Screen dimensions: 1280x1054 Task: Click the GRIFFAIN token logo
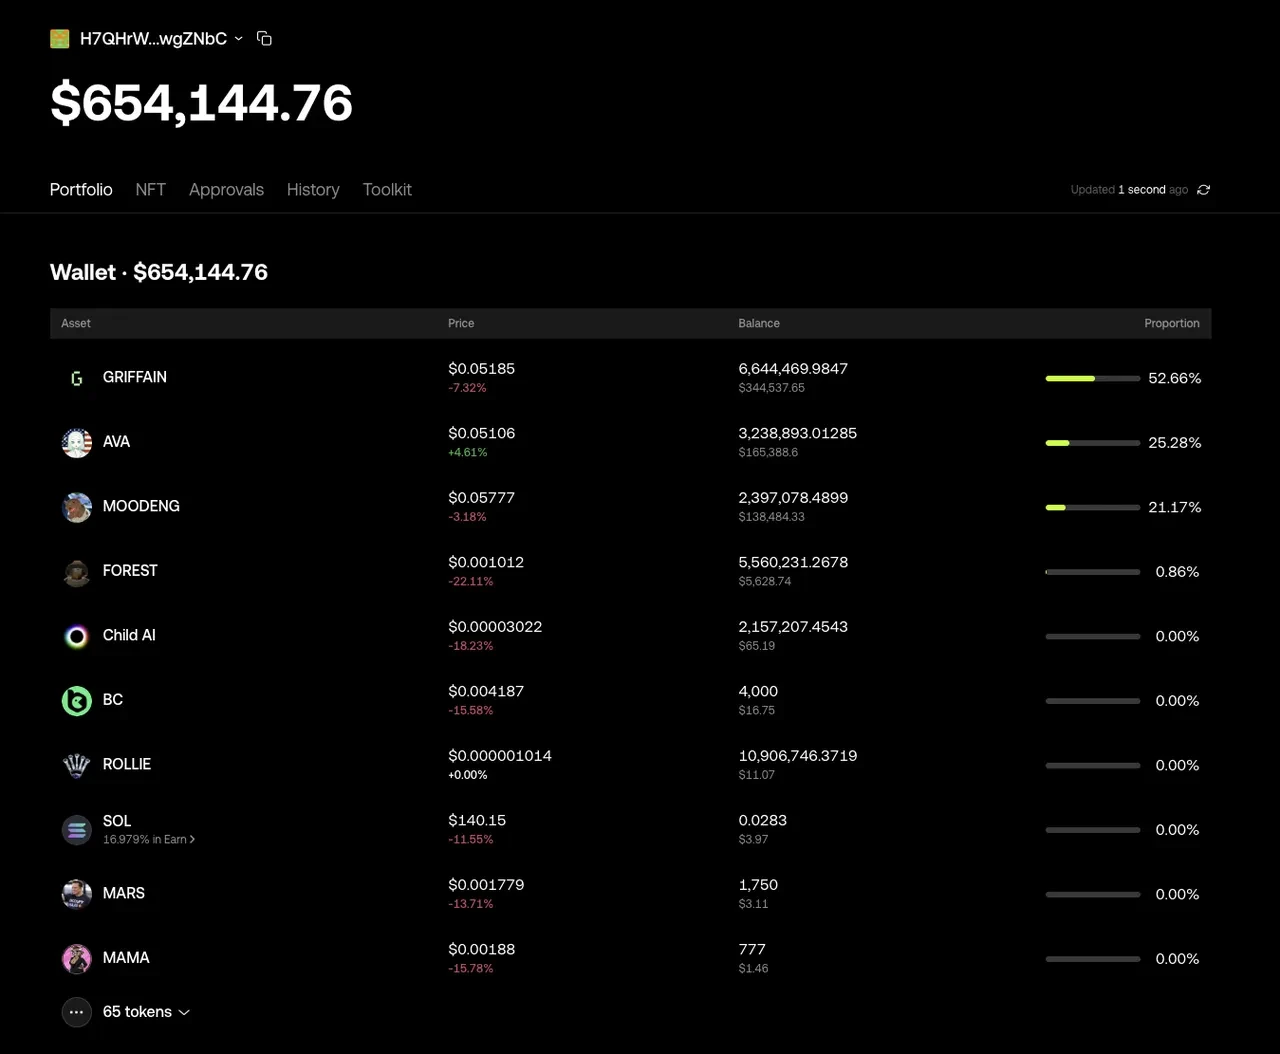pyautogui.click(x=77, y=378)
